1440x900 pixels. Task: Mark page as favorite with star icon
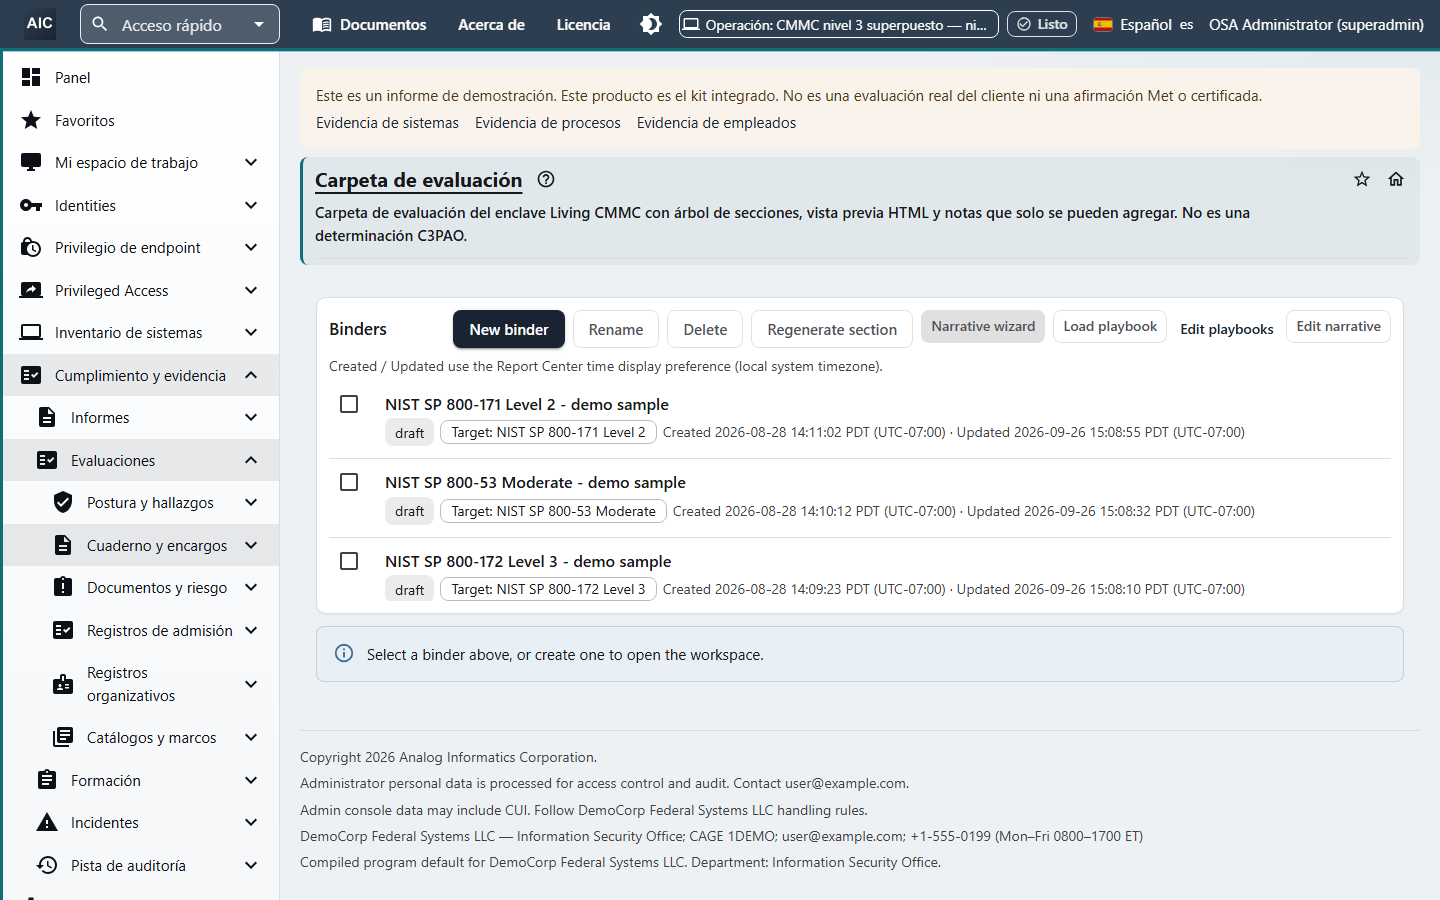pos(1362,179)
